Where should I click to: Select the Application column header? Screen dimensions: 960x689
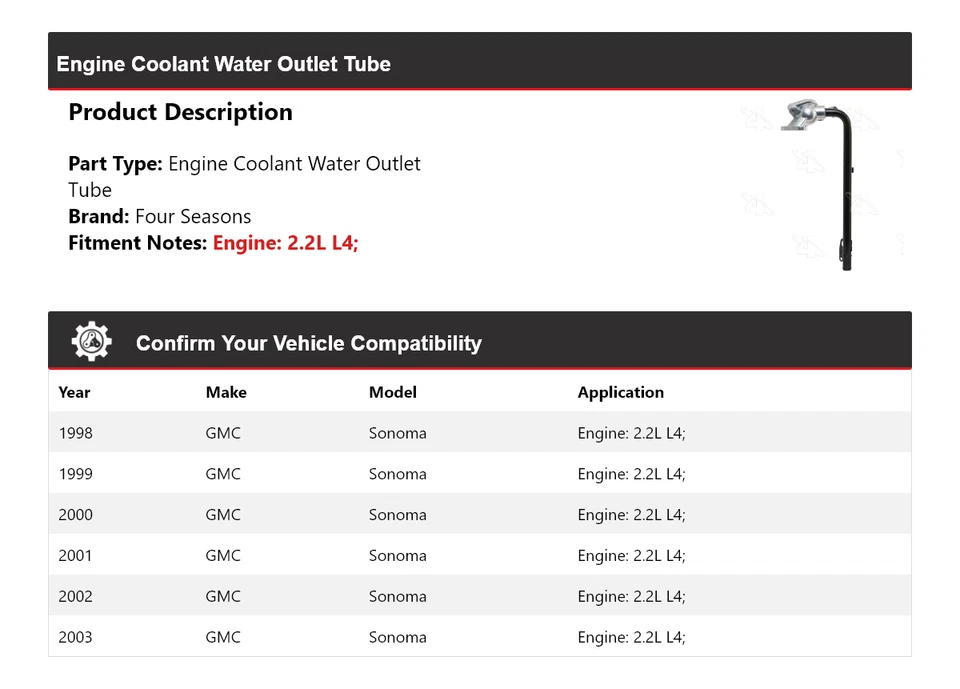click(x=621, y=392)
